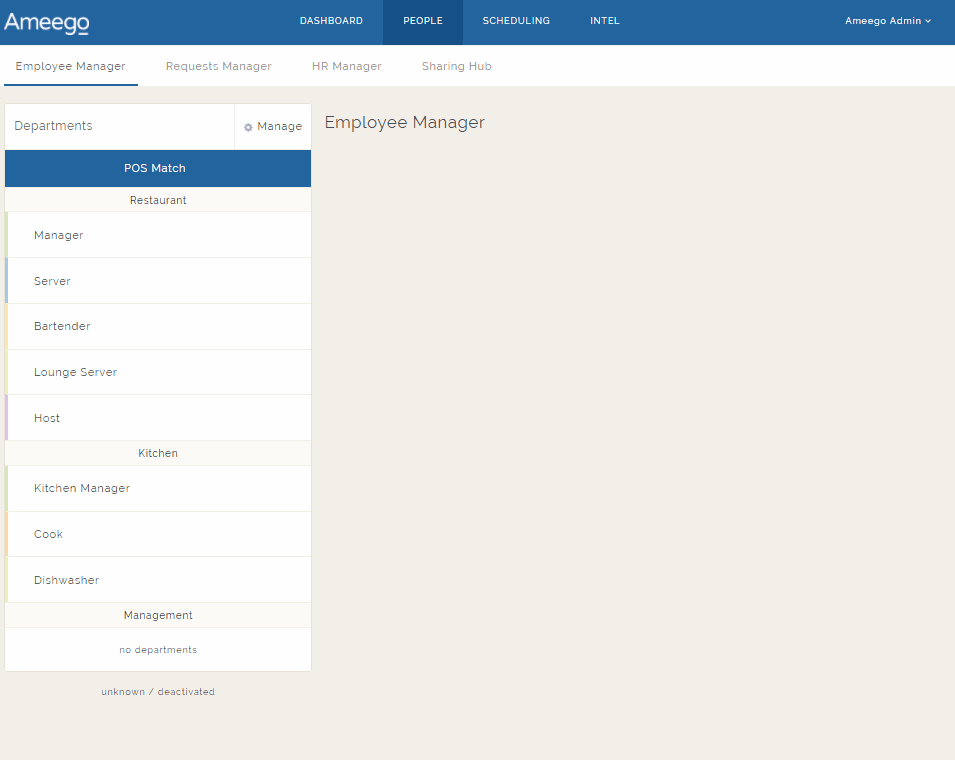Open the unknown / deactivated link
The height and width of the screenshot is (760, 955).
click(x=157, y=691)
